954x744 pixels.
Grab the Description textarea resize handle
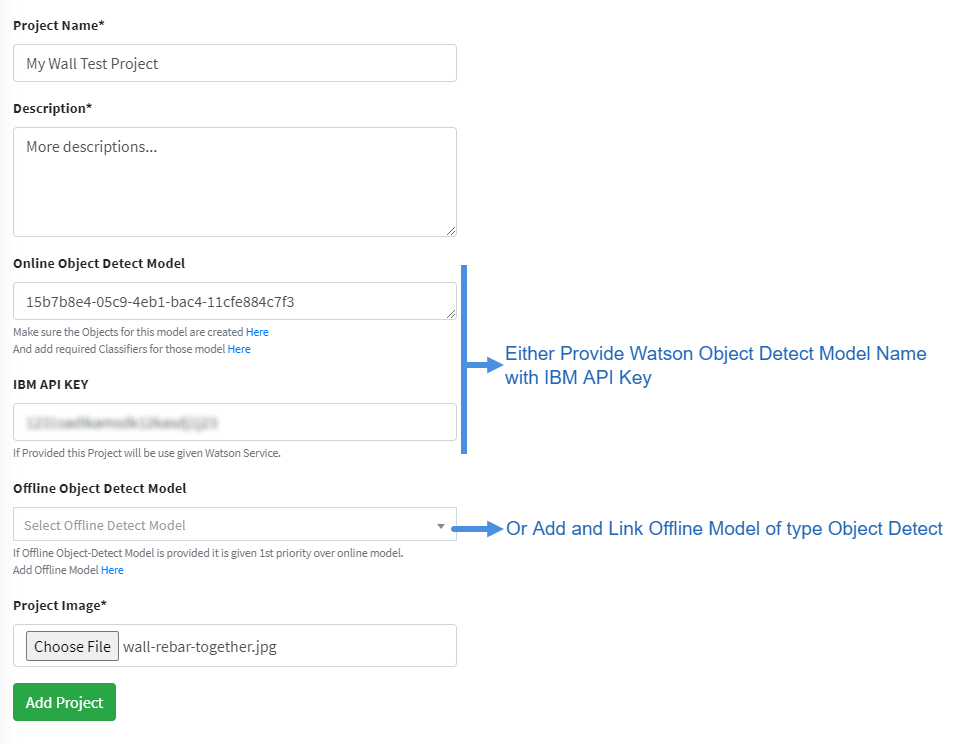pos(450,231)
